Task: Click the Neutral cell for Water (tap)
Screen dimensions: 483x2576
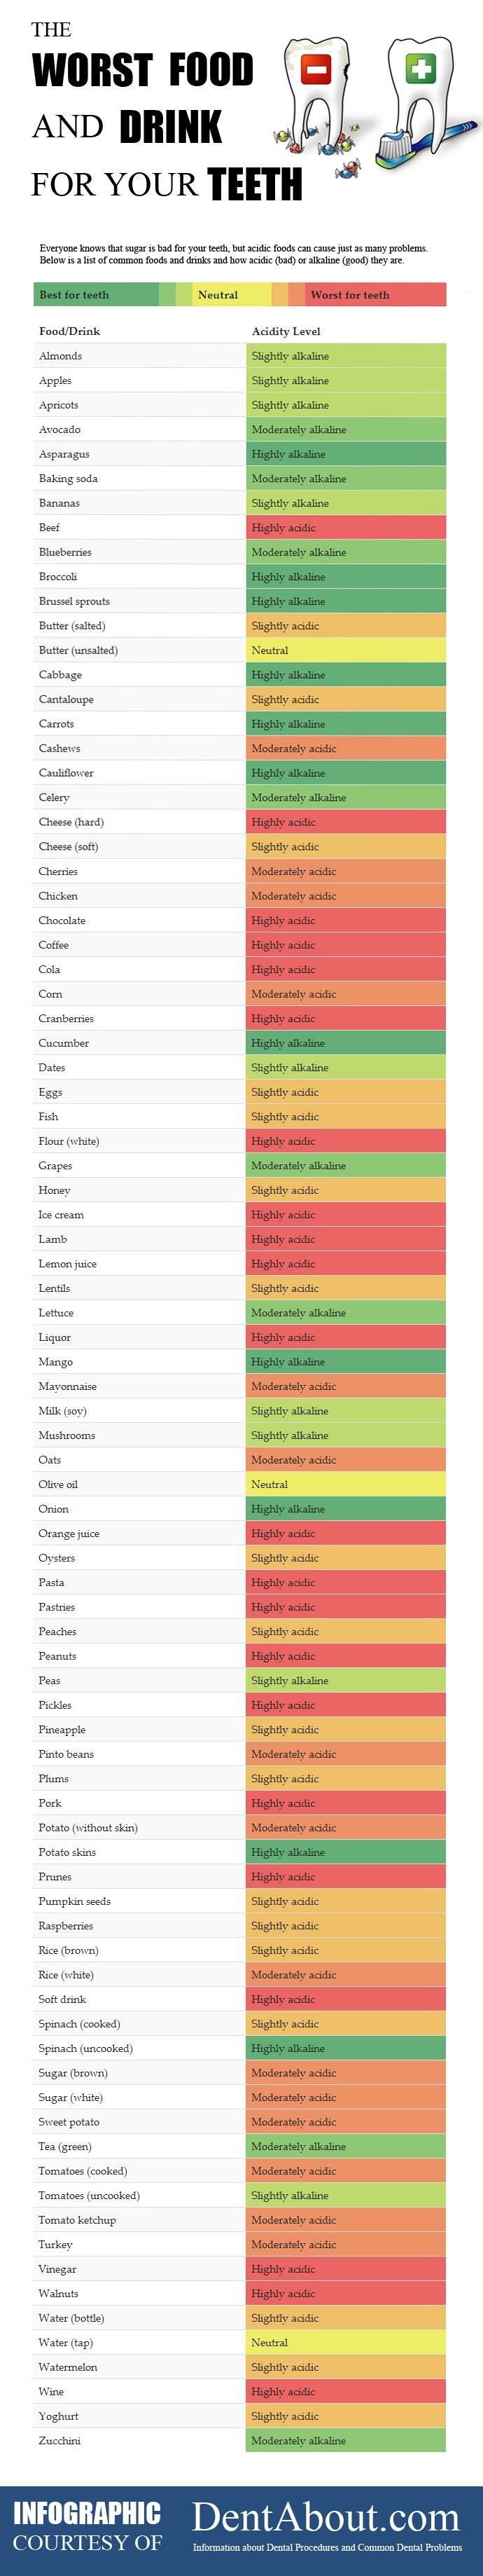Action: [346, 2343]
